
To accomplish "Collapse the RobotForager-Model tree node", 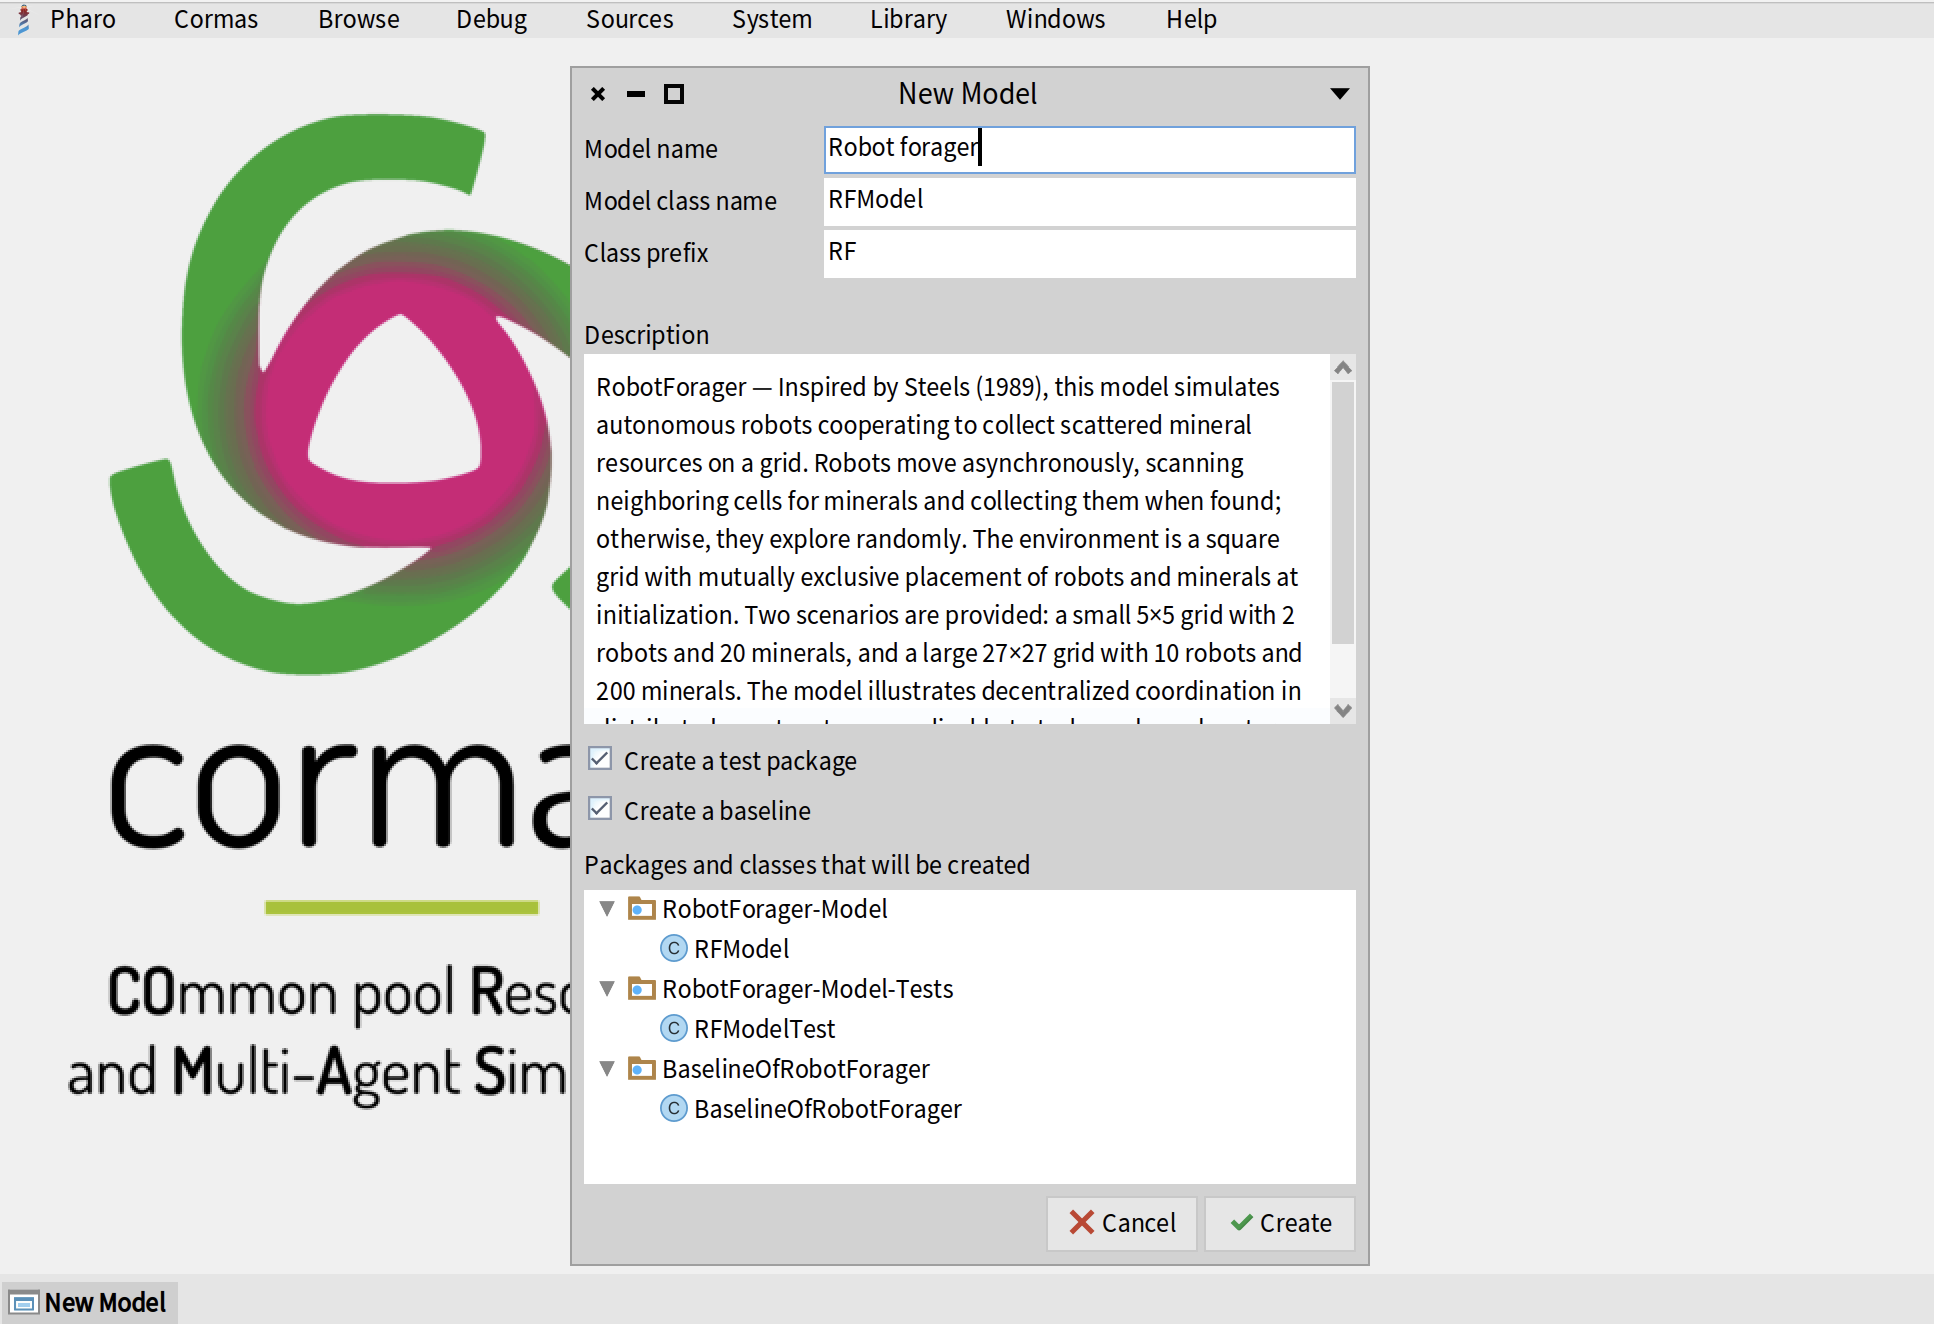I will [x=607, y=909].
